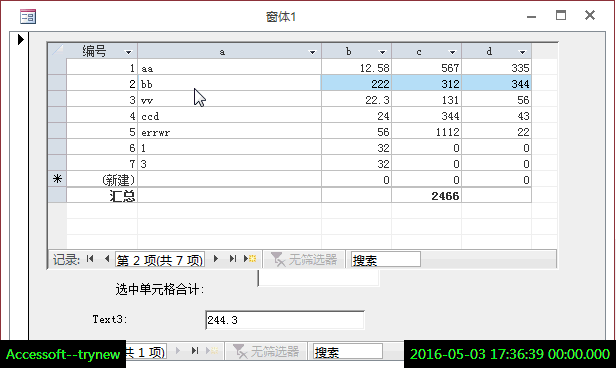Click the subform record search box
The image size is (616, 368).
click(x=385, y=260)
